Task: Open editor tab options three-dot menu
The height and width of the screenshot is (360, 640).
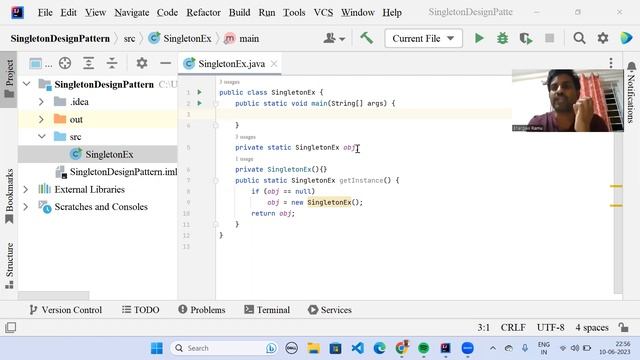Action: 611,63
